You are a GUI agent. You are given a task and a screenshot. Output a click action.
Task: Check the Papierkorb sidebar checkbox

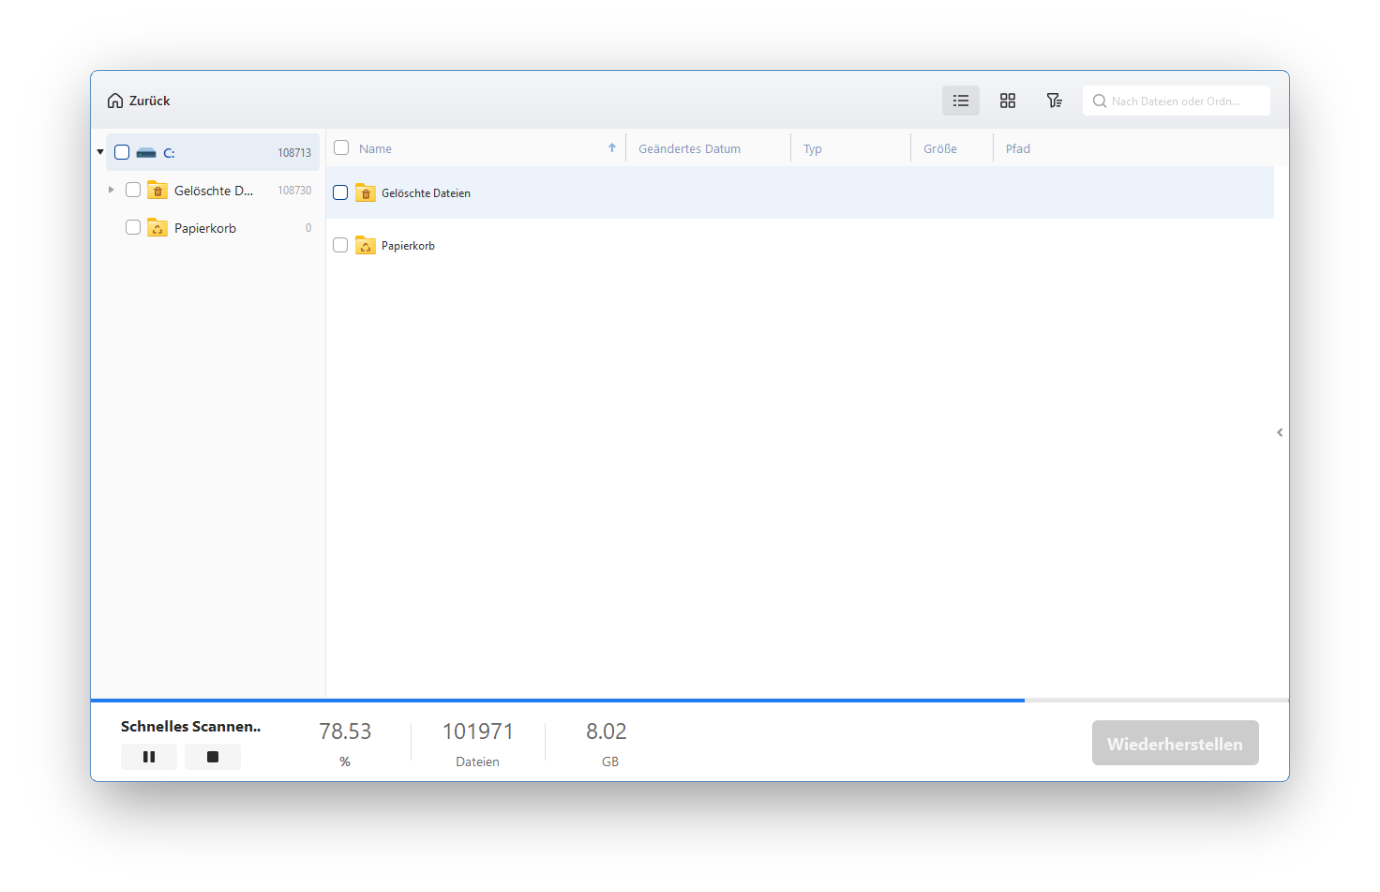coord(133,228)
